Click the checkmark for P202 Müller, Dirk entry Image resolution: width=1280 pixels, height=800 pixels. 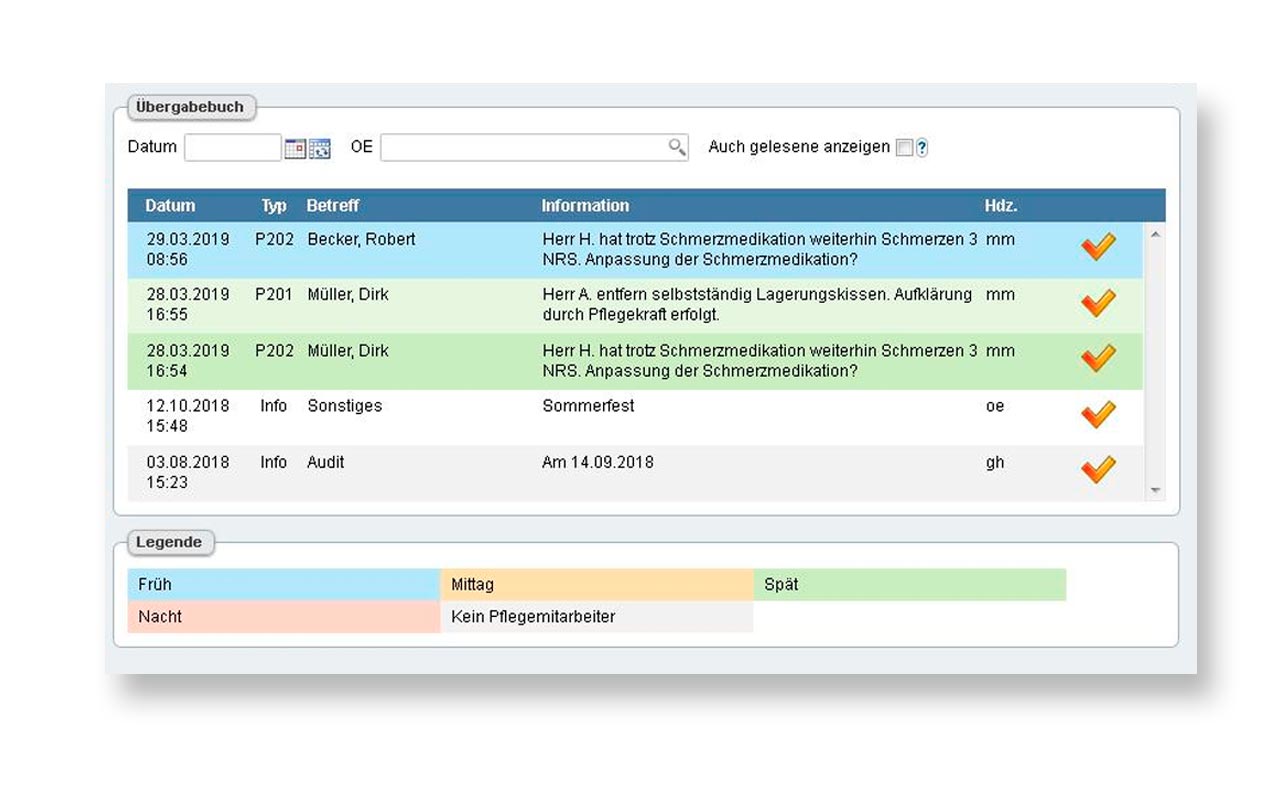(1098, 358)
